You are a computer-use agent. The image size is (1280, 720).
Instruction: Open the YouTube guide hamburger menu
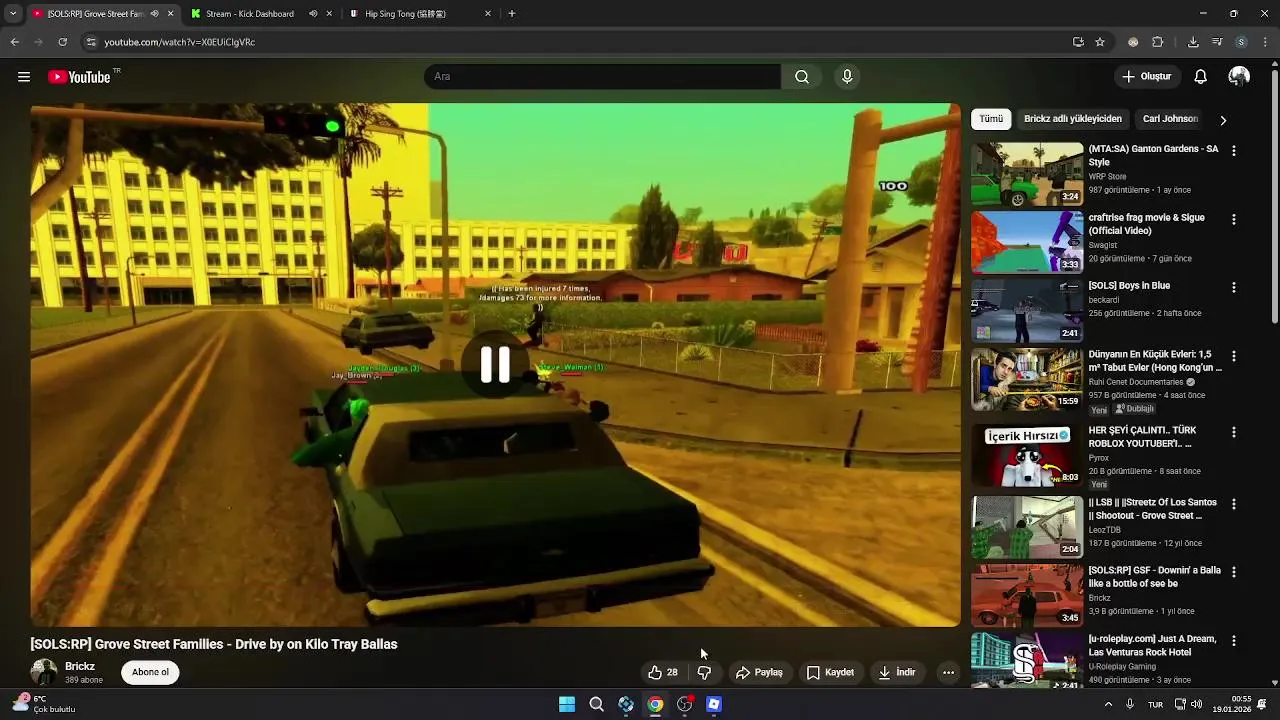pyautogui.click(x=24, y=77)
